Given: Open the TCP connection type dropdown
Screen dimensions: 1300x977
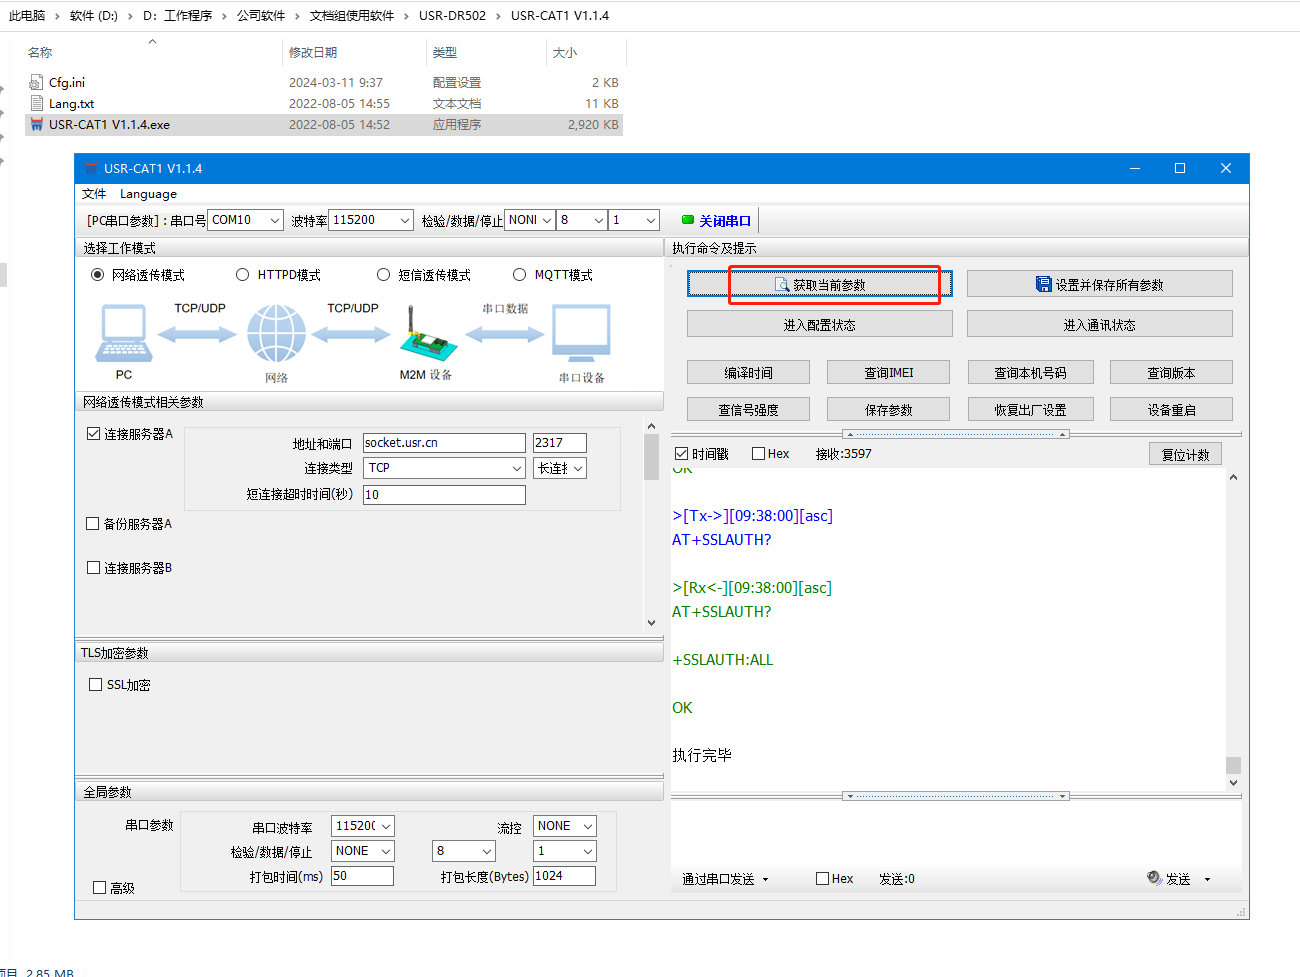Looking at the screenshot, I should [x=444, y=468].
